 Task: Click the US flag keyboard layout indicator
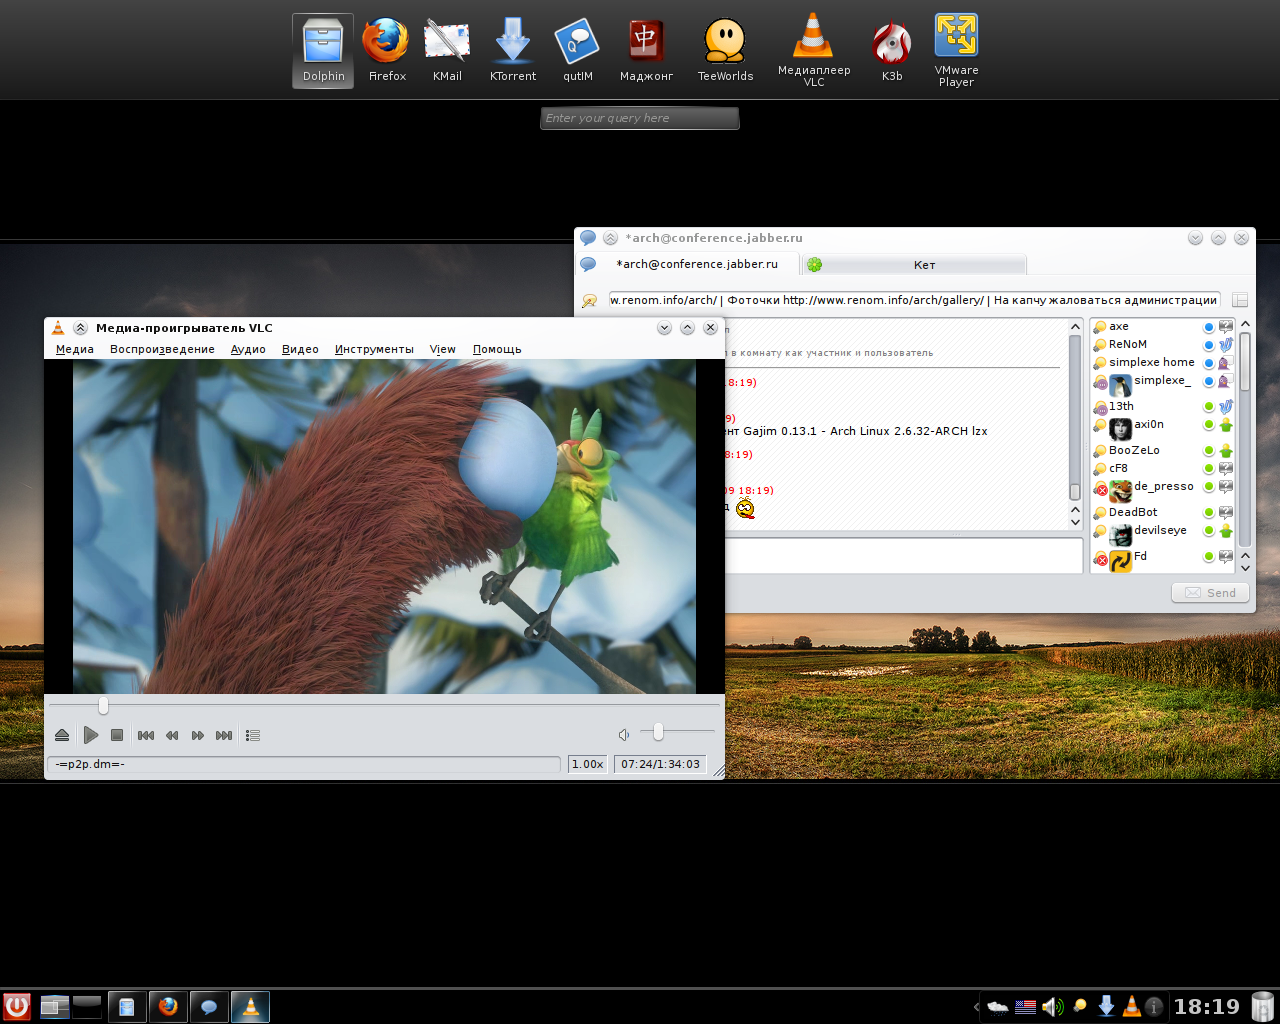tap(1025, 1007)
